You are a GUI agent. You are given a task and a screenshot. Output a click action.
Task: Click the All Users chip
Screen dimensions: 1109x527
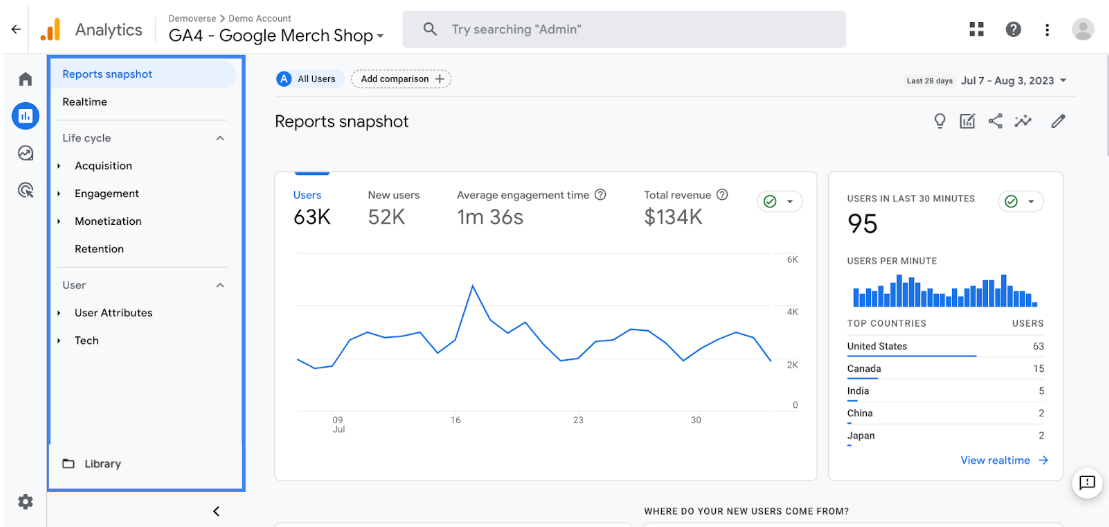coord(310,79)
